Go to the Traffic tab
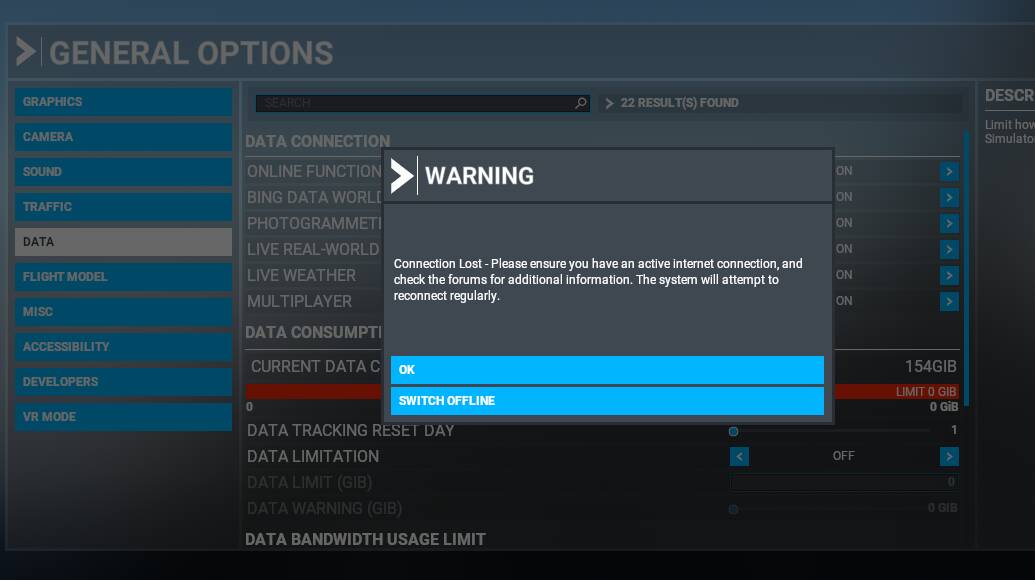 tap(123, 207)
